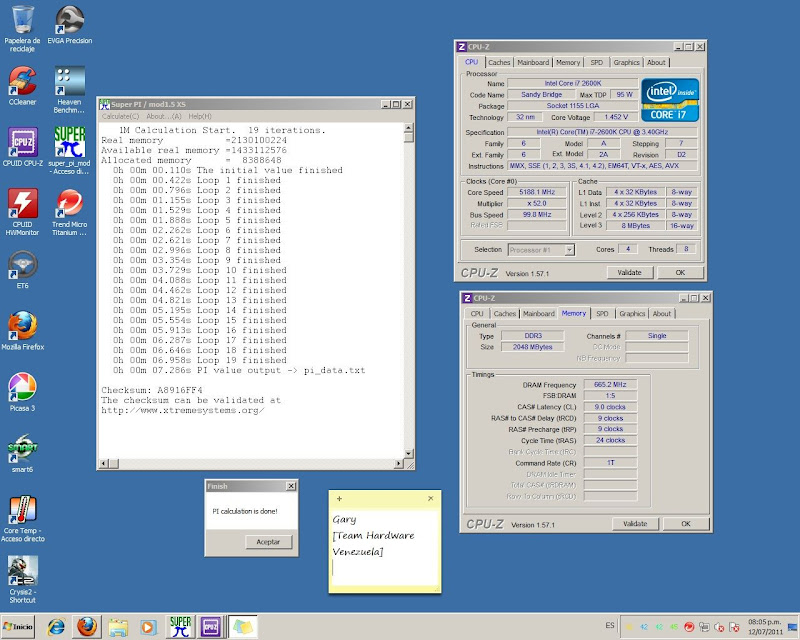
Task: Launch Picasa 3 from the desktop
Action: pos(22,388)
